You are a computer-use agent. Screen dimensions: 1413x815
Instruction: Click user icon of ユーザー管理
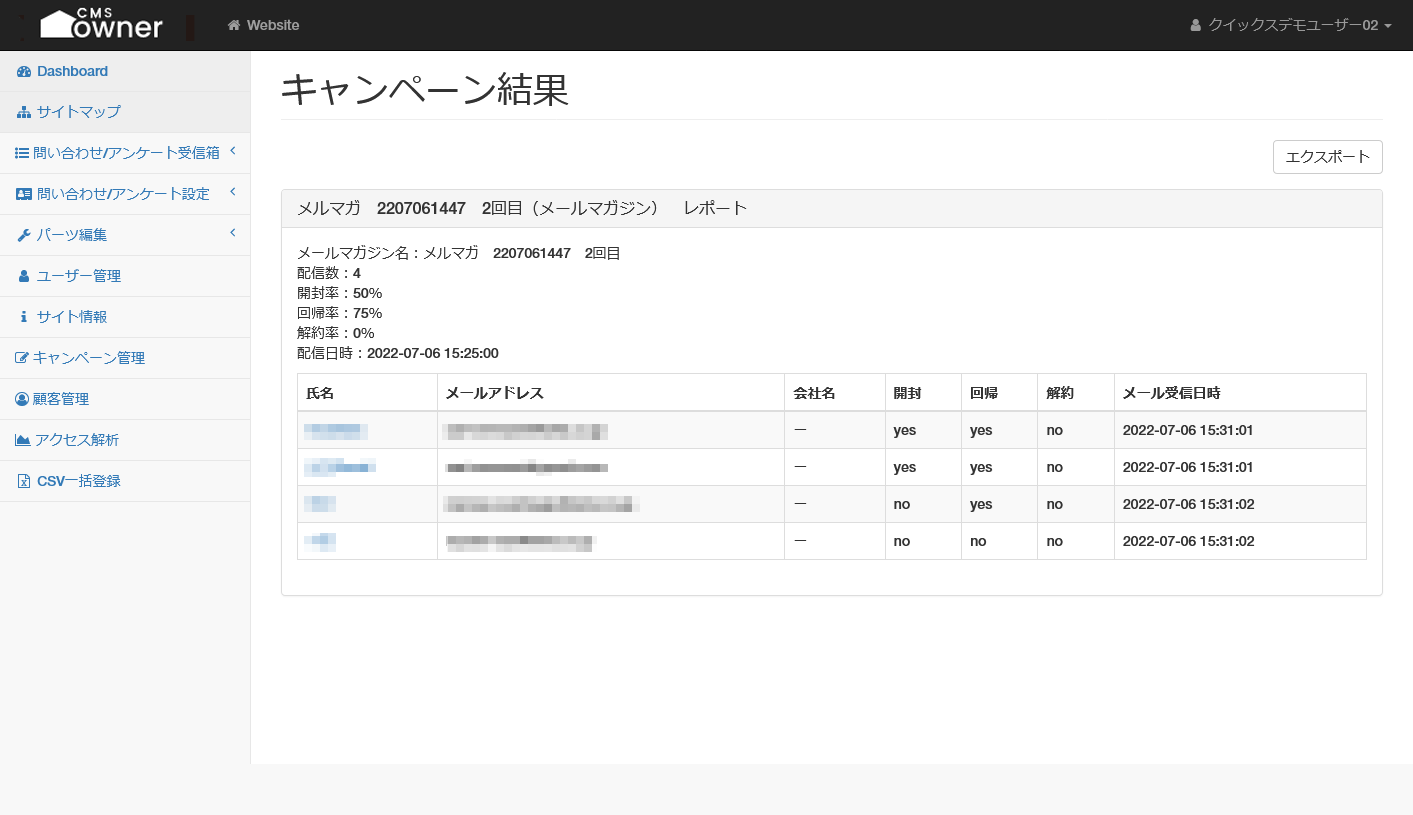[24, 276]
